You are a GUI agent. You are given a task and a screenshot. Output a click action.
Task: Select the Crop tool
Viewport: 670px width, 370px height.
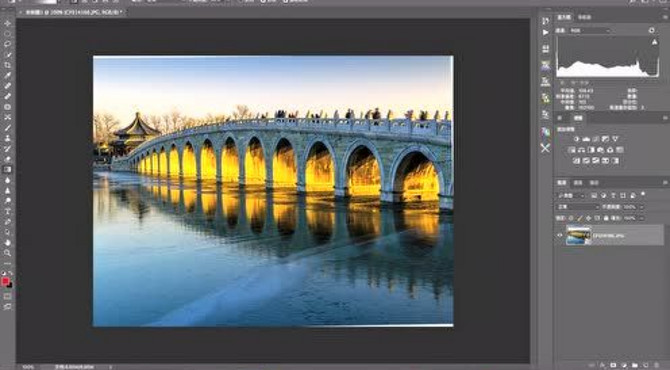[x=8, y=65]
